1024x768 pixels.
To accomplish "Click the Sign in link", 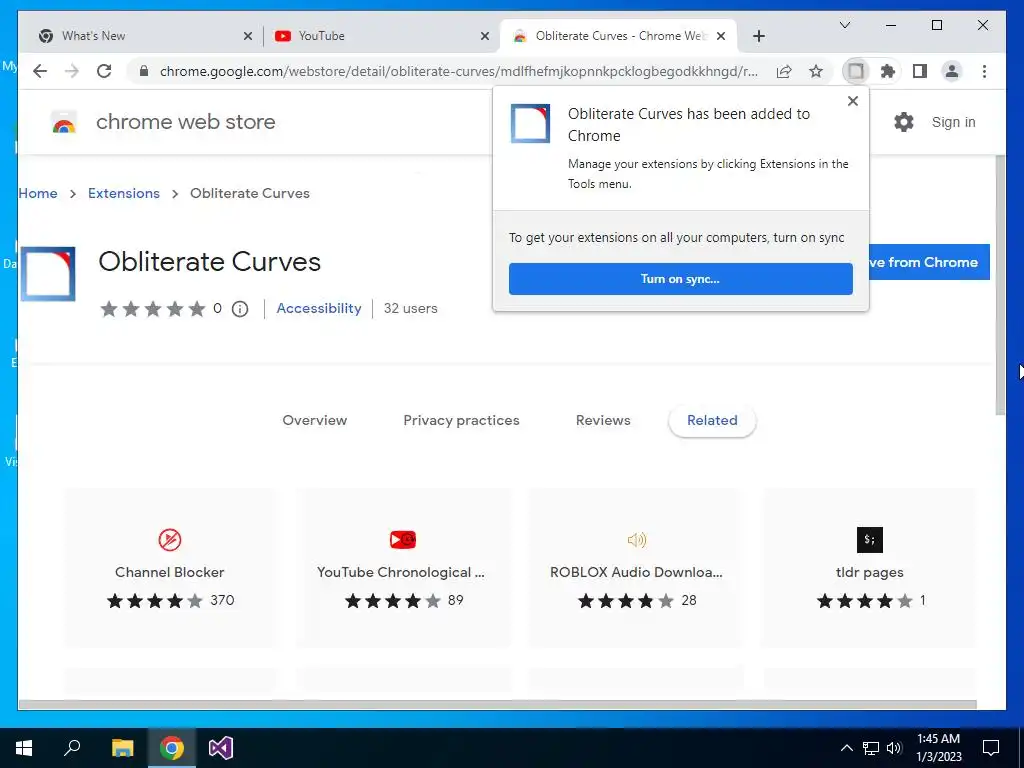I will pos(953,122).
